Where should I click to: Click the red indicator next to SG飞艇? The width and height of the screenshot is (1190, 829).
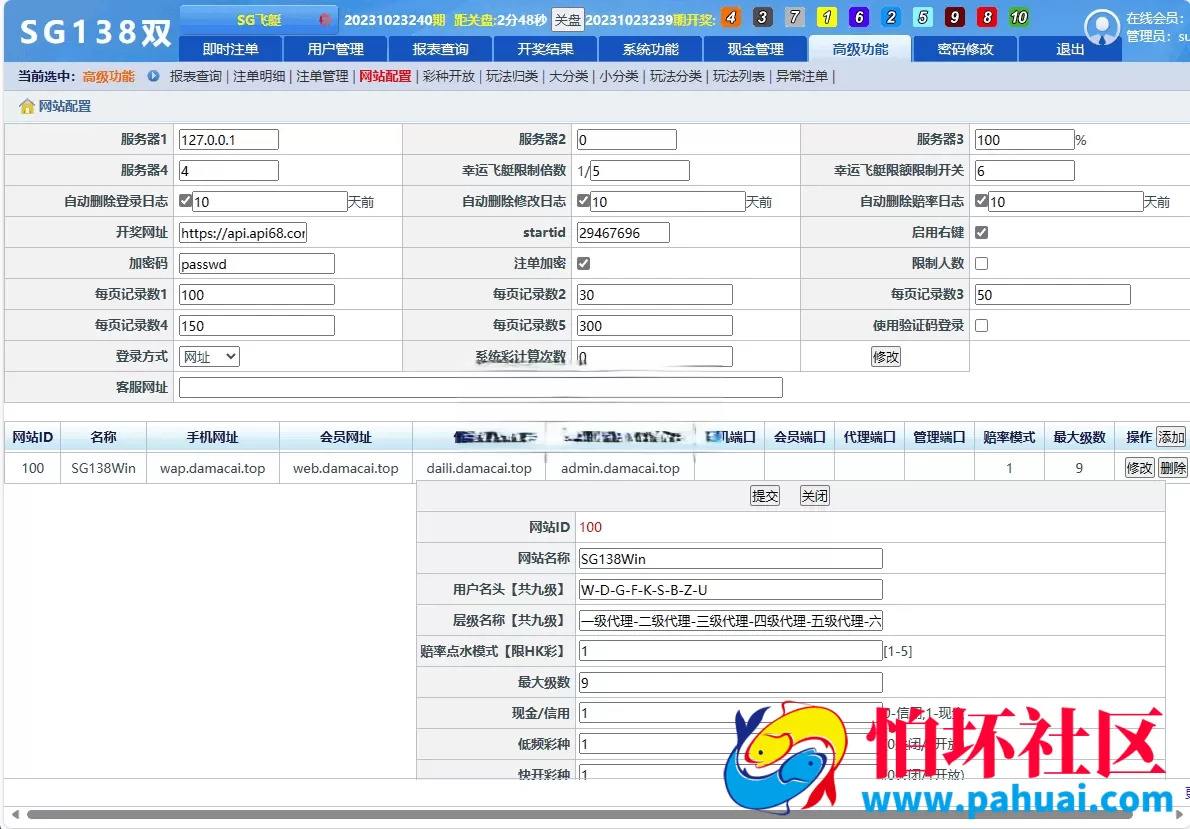tap(325, 20)
